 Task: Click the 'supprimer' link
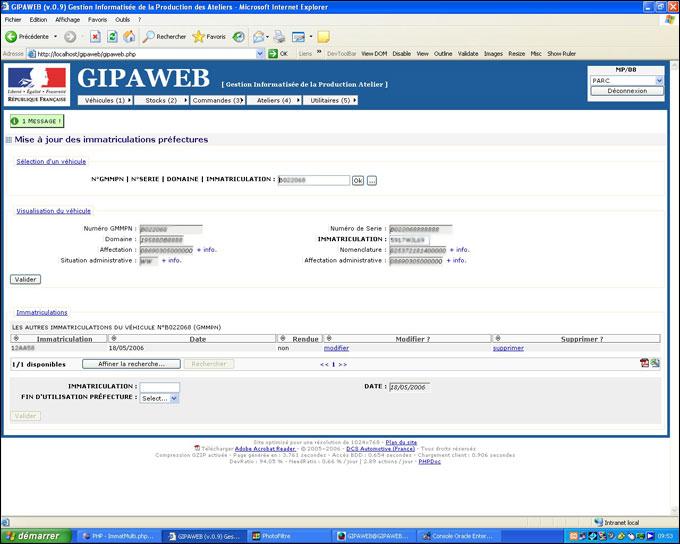pyautogui.click(x=508, y=348)
